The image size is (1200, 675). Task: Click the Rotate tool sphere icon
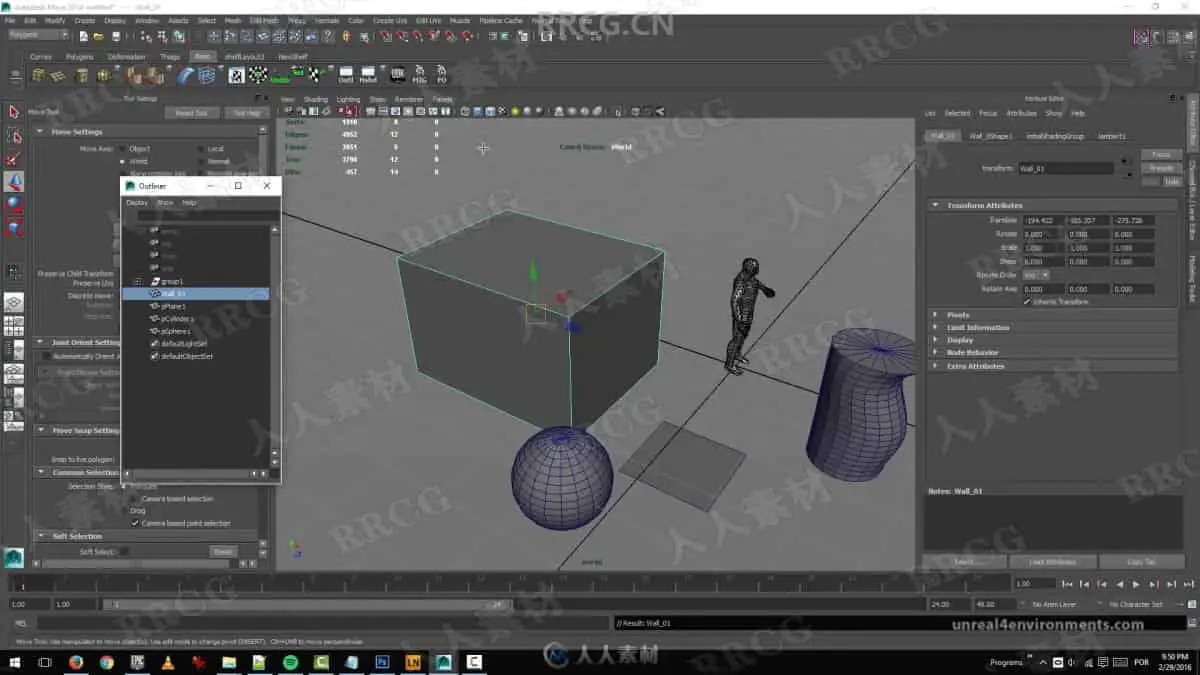(x=14, y=205)
